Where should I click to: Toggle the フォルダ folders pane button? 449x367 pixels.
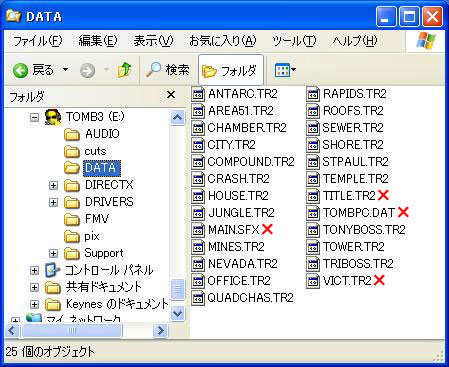tap(230, 70)
